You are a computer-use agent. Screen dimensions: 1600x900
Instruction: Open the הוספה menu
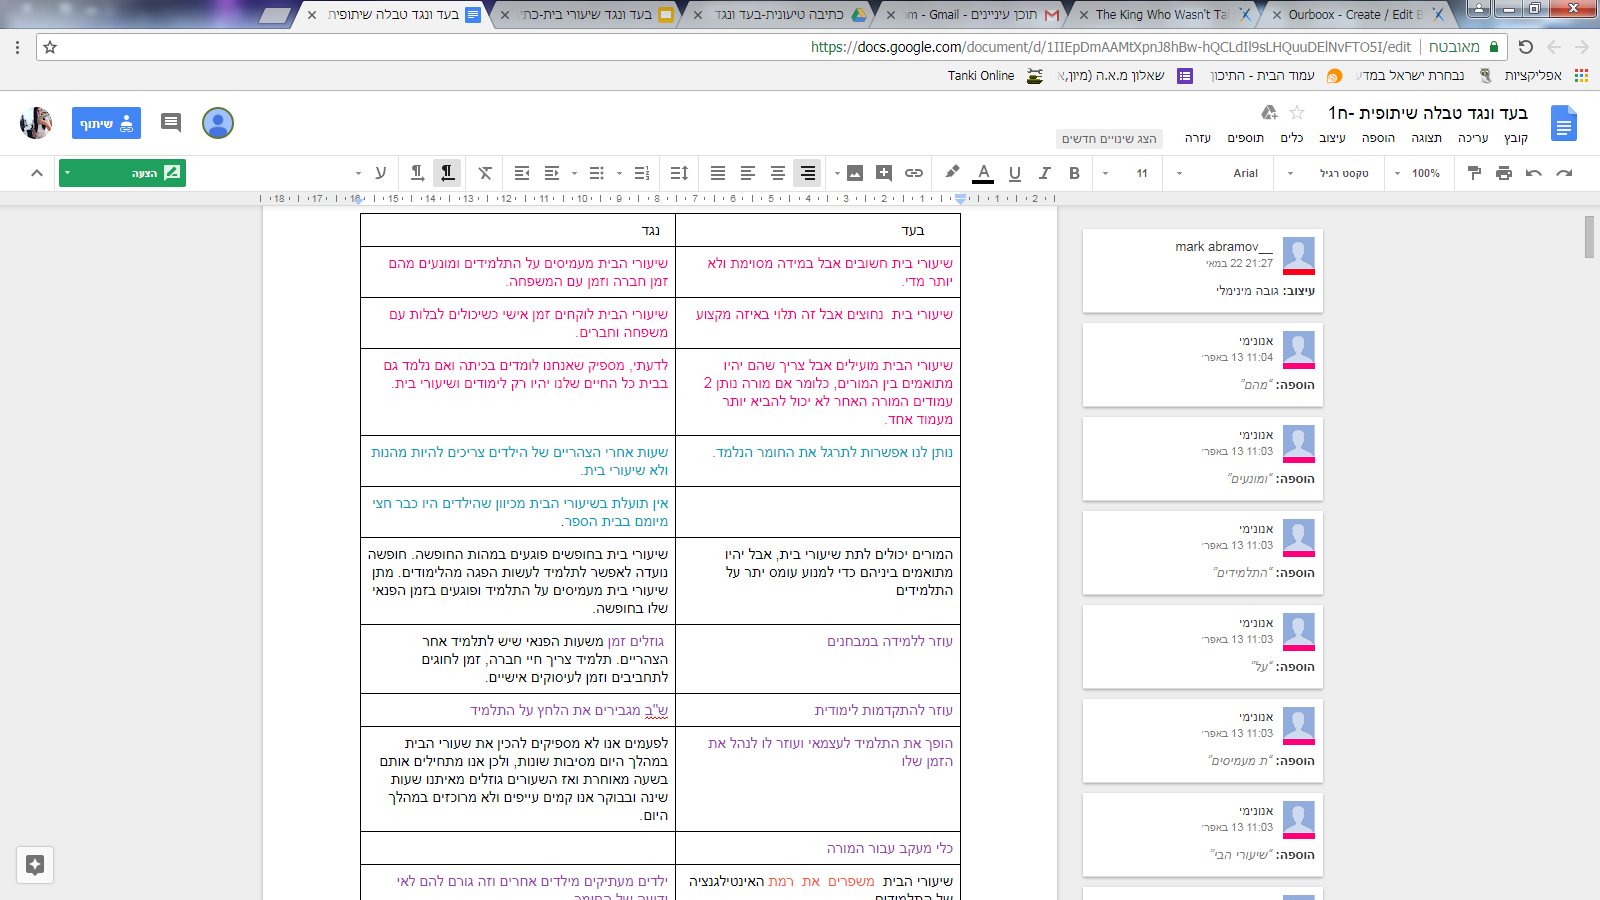(x=1378, y=138)
